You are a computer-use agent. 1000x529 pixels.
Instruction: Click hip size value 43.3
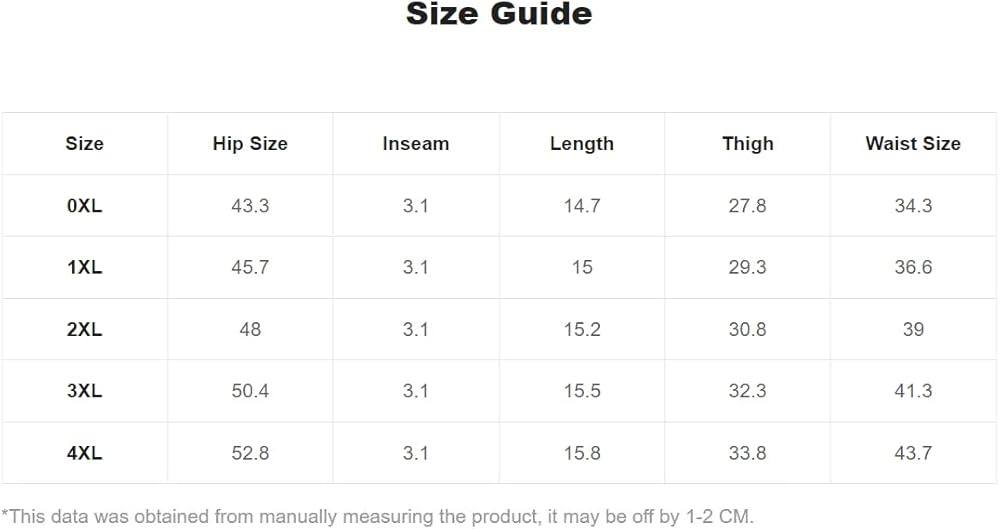250,206
